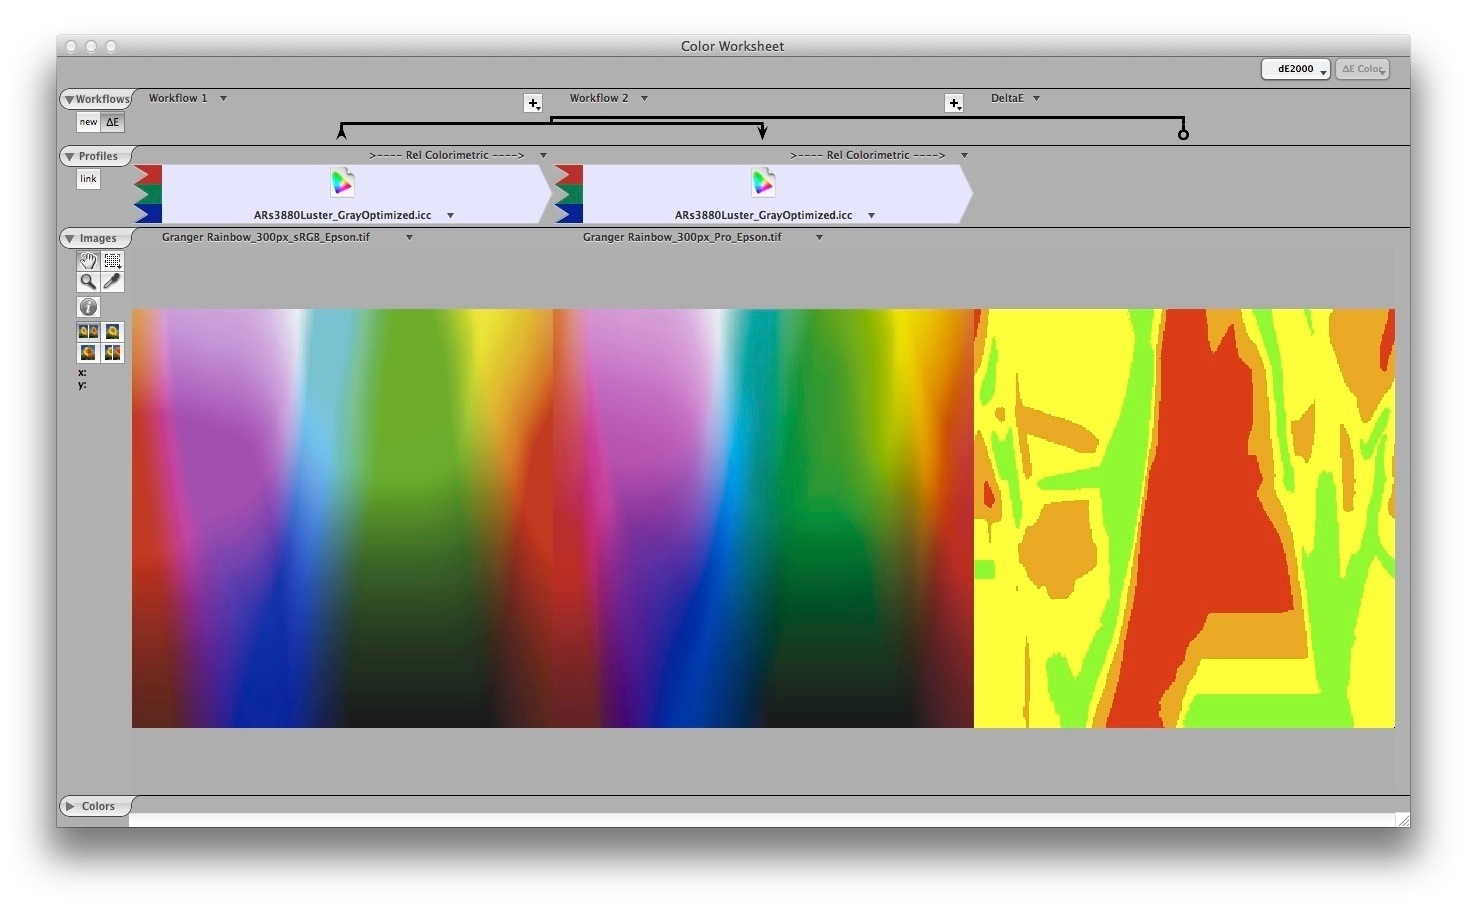Add a step after Workflow 2 with plus button
This screenshot has width=1467, height=906.
[x=954, y=103]
